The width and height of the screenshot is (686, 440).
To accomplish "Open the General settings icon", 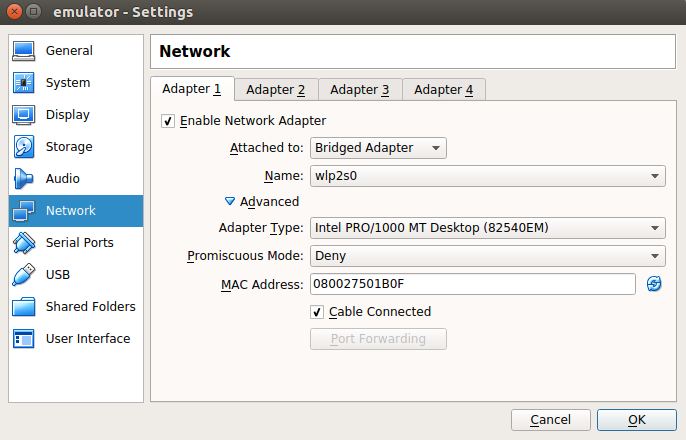I will click(x=24, y=51).
